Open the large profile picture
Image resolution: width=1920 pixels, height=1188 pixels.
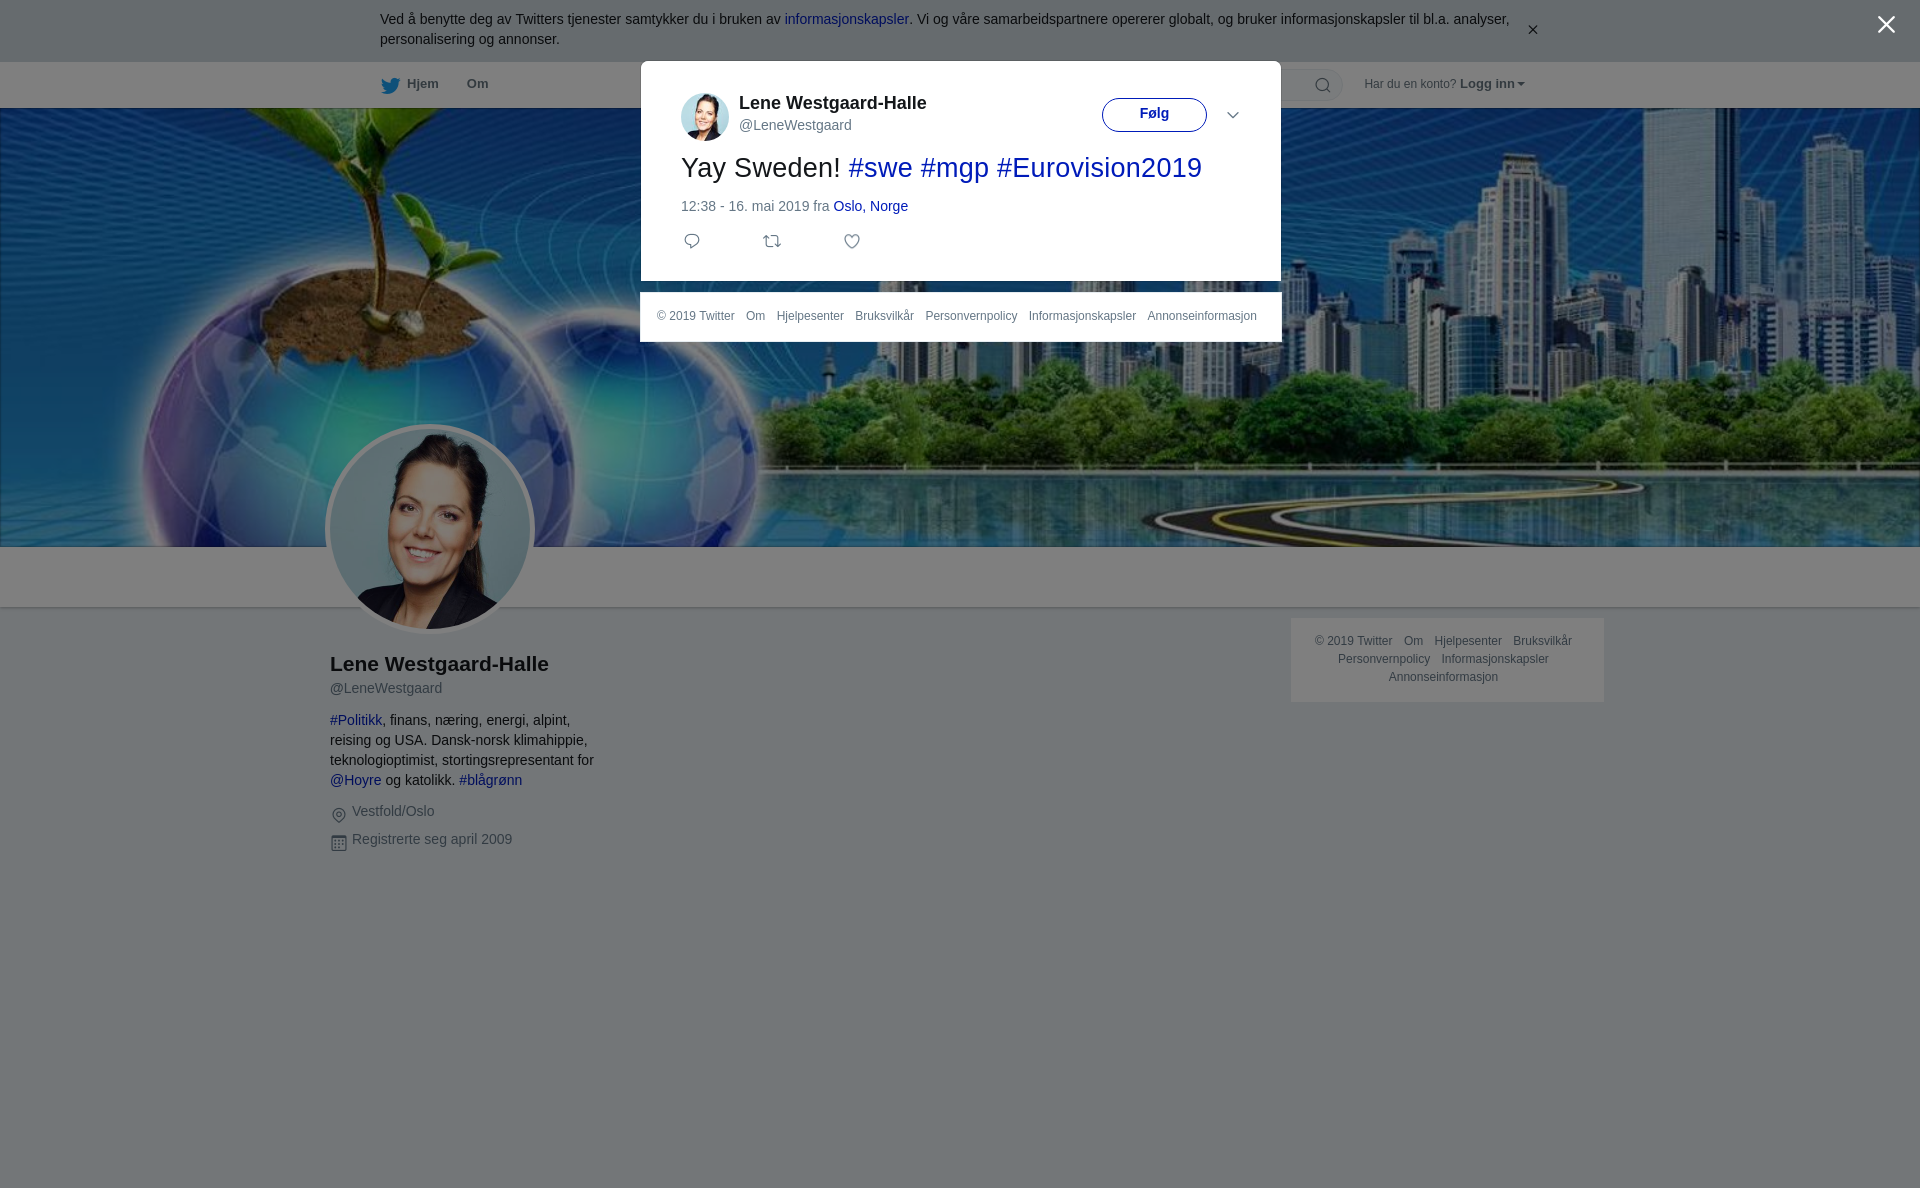pyautogui.click(x=430, y=529)
